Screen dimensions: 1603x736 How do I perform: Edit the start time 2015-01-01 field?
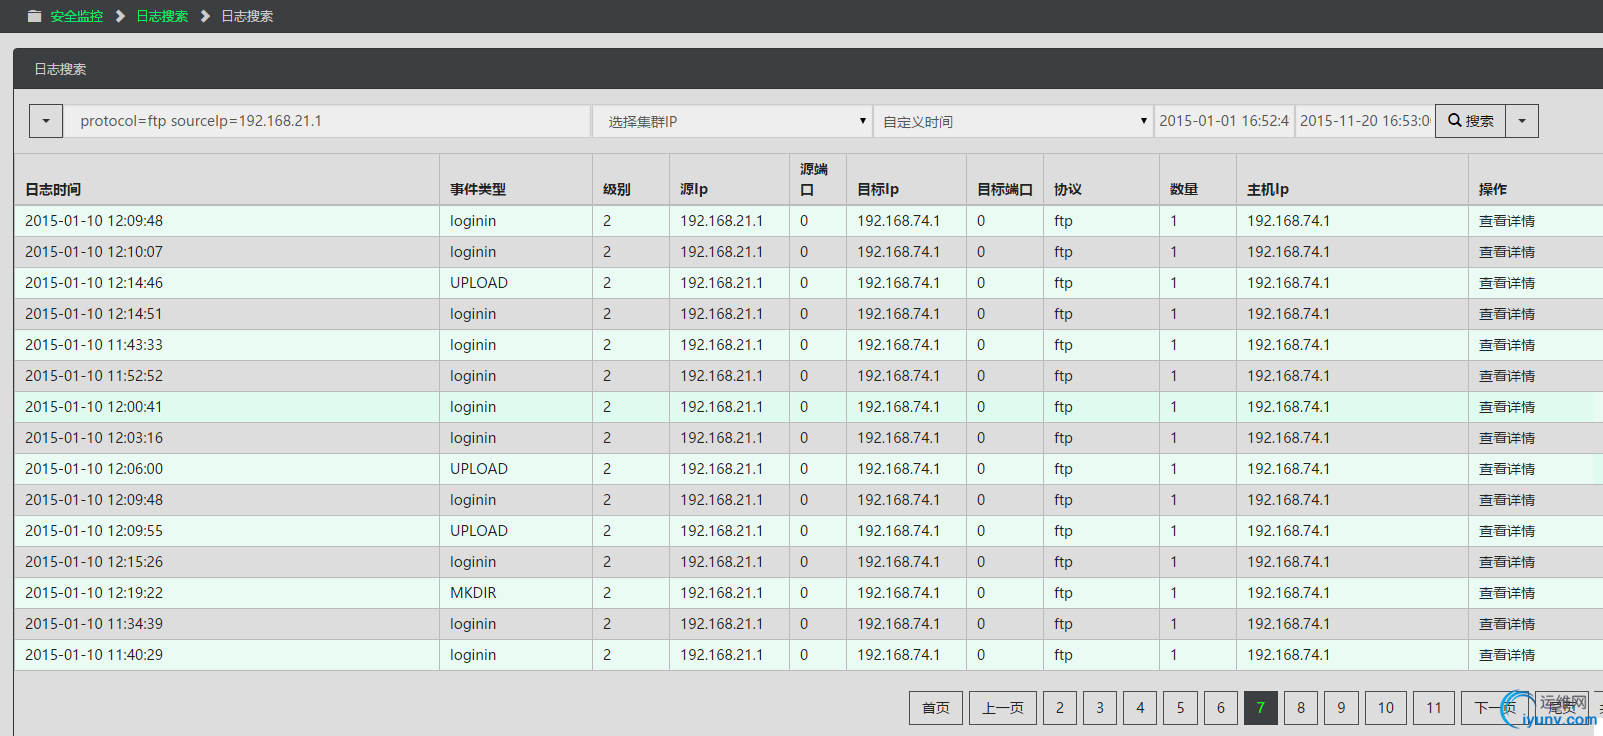coord(1224,121)
